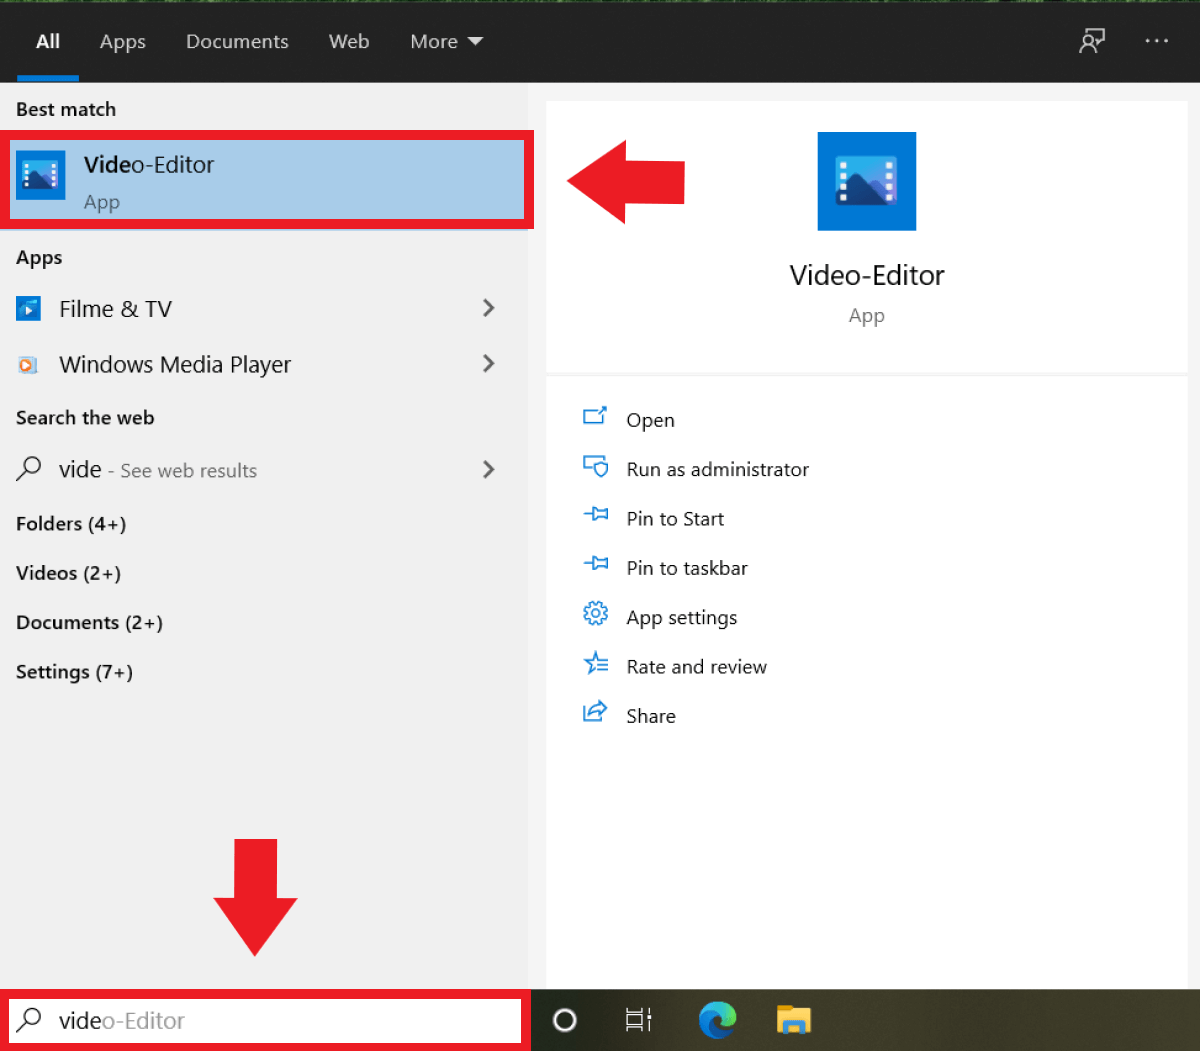This screenshot has width=1200, height=1051.
Task: Switch to the Documents tab
Action: [x=237, y=41]
